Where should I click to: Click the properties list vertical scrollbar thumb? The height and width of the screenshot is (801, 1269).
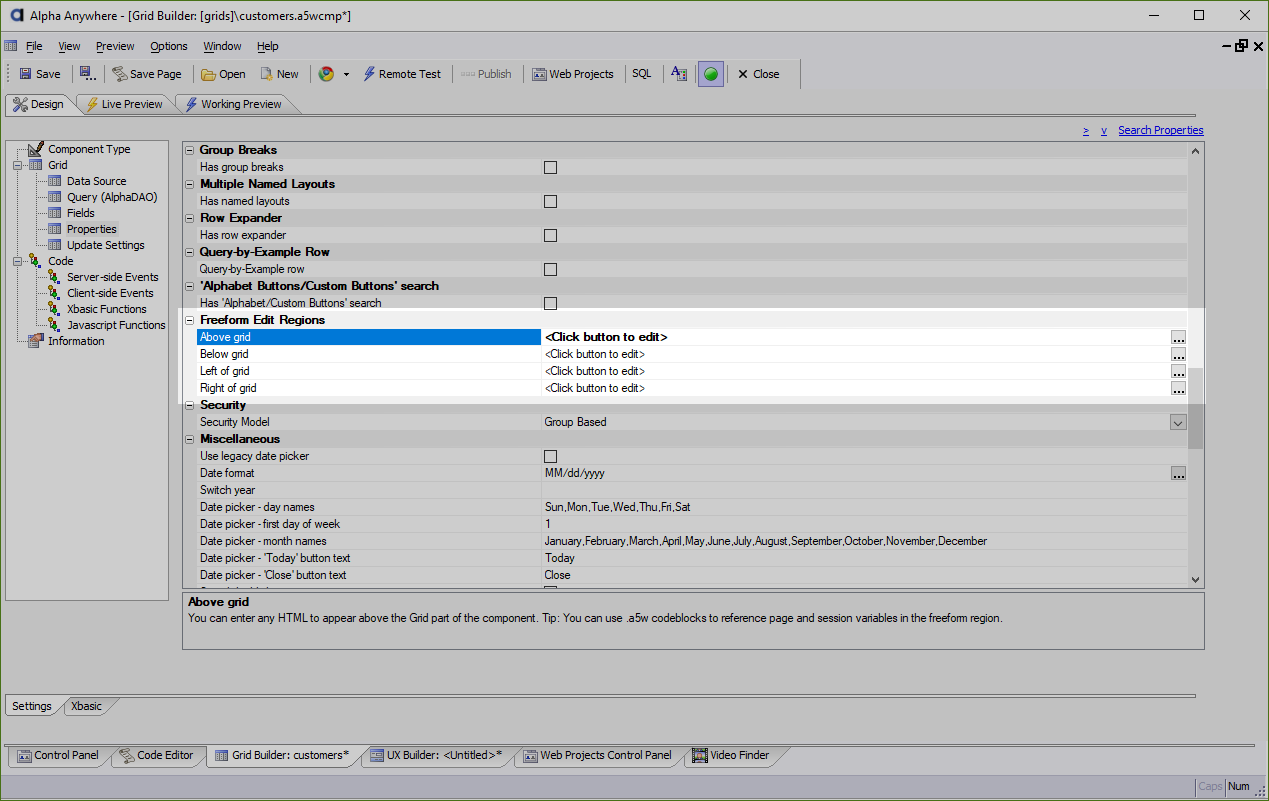tap(1195, 408)
